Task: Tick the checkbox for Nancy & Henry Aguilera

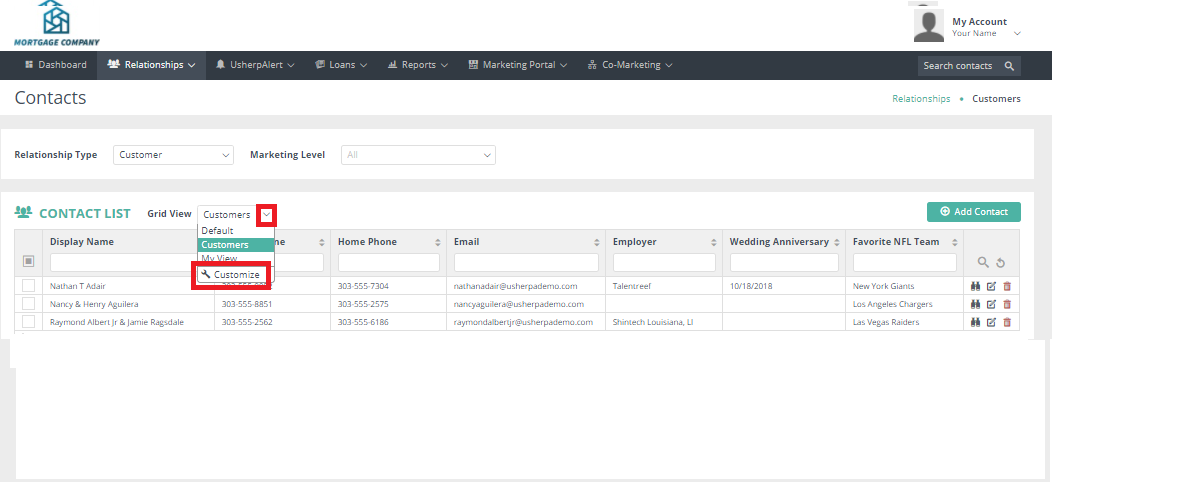Action: (x=28, y=304)
